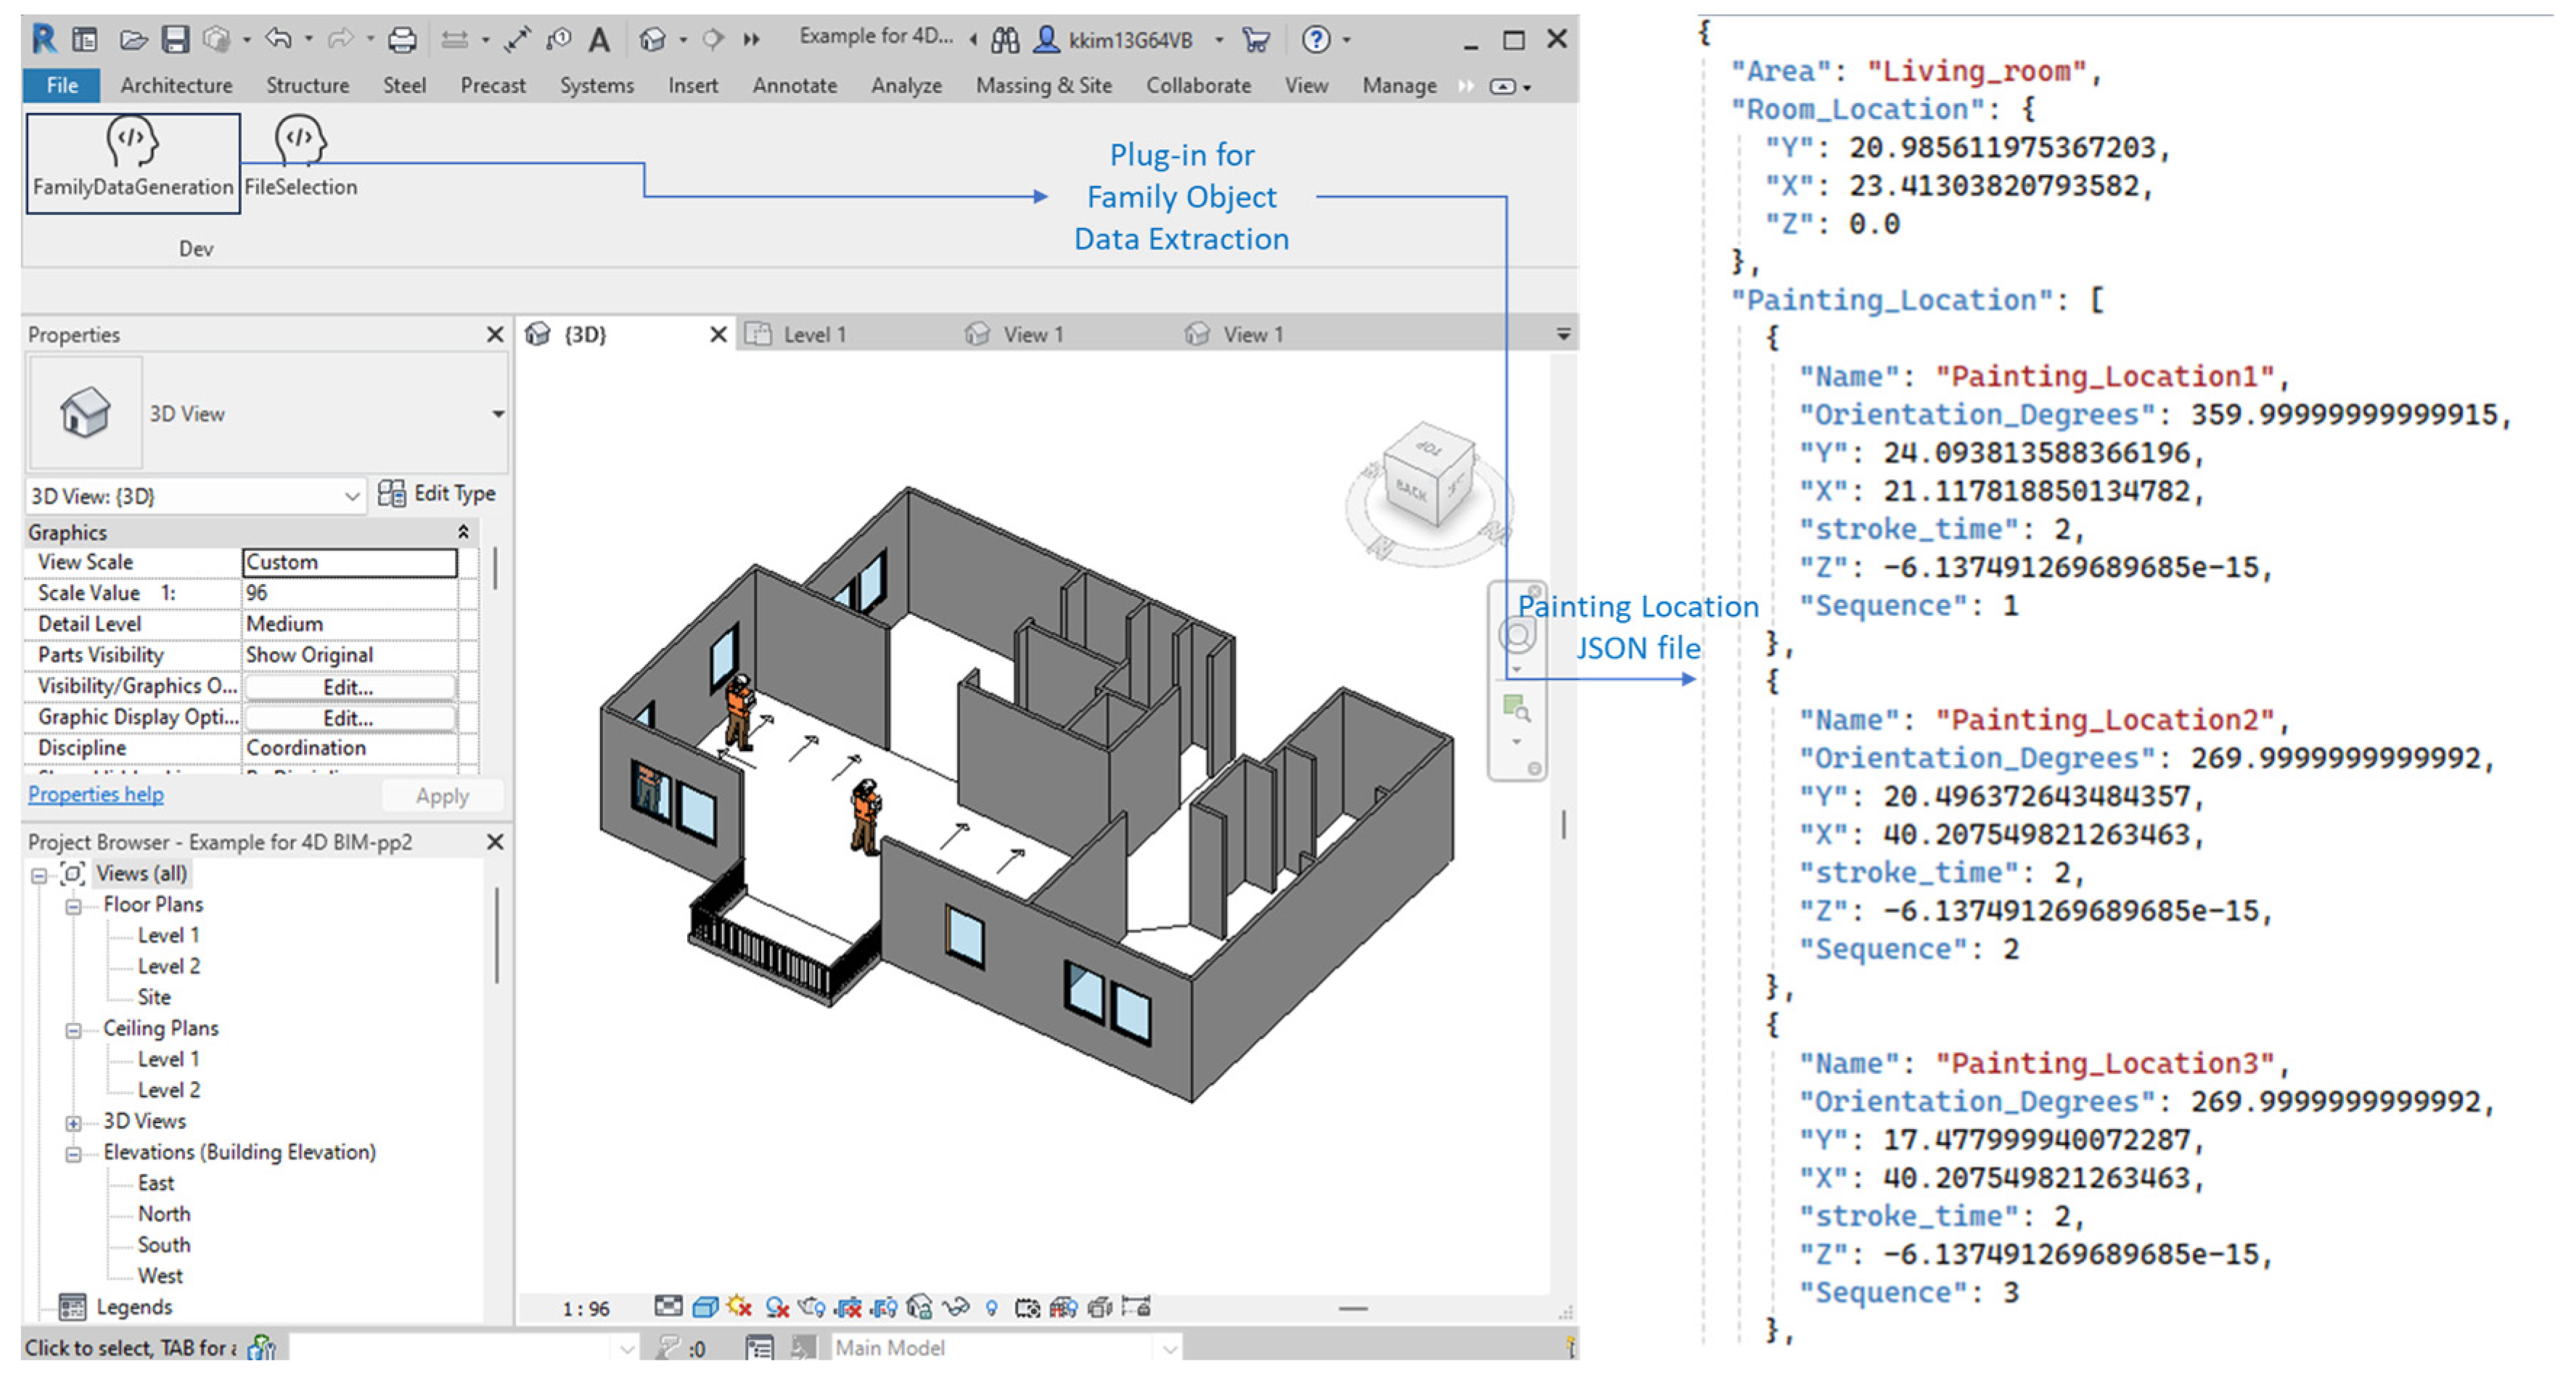Expand the 3D Views tree node
2576x1383 pixels.
click(x=73, y=1123)
